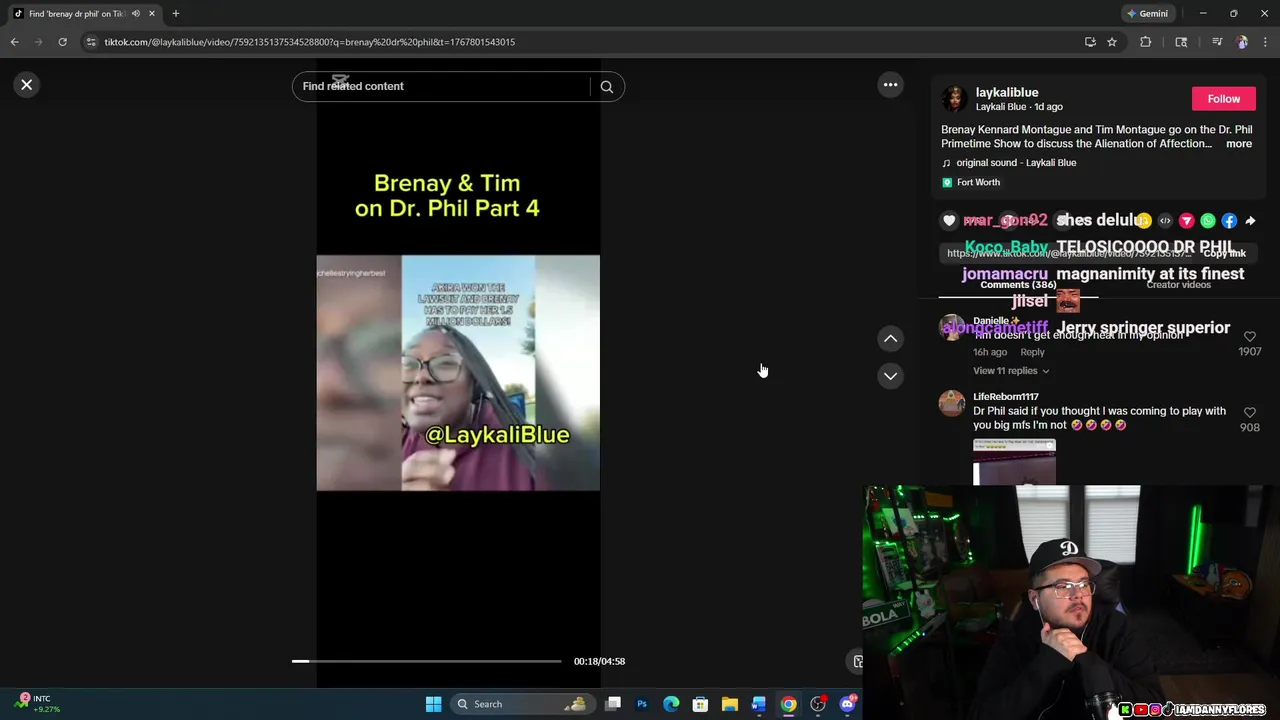1280x720 pixels.
Task: Like Danielle's comment heart
Action: (x=1249, y=337)
